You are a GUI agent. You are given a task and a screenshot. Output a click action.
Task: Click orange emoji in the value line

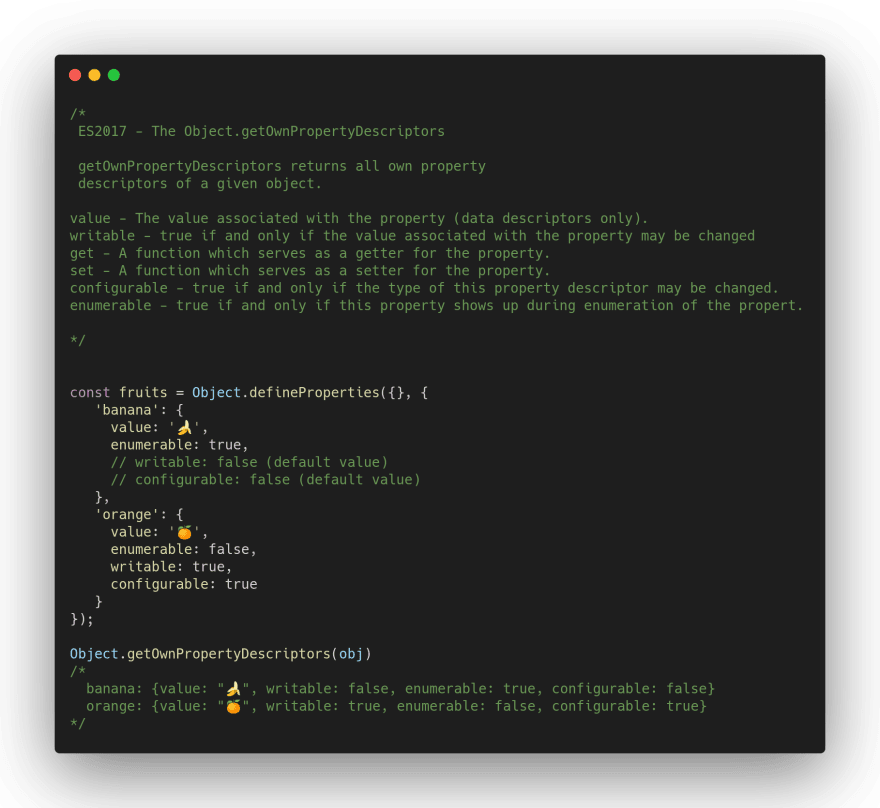pyautogui.click(x=184, y=532)
